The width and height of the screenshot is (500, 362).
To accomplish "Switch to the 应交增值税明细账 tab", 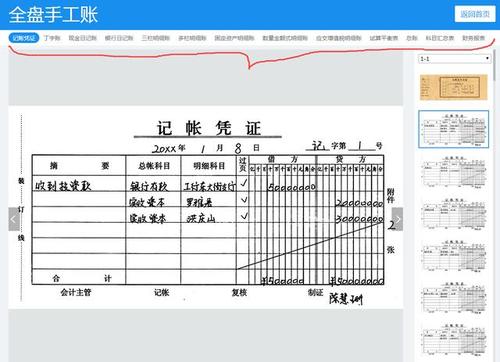I will point(339,38).
